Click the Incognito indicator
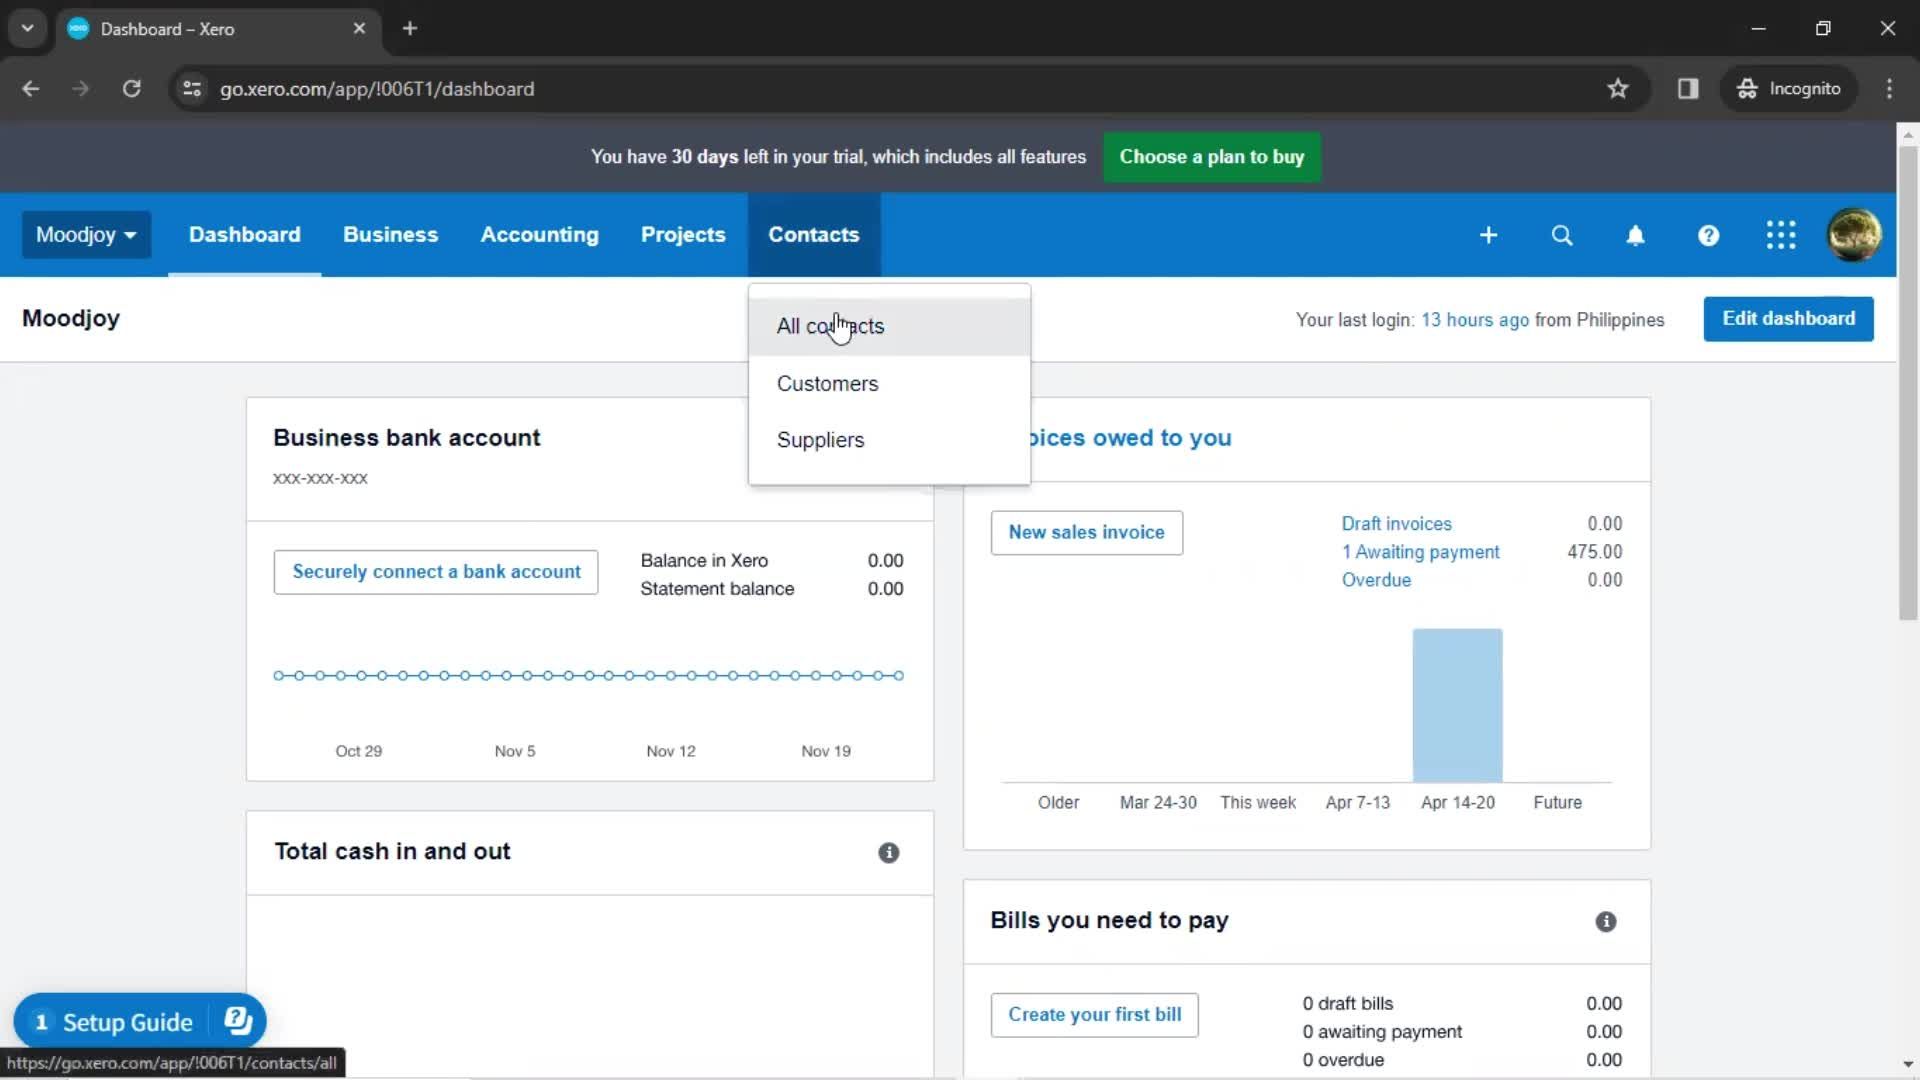This screenshot has height=1080, width=1920. click(1789, 89)
